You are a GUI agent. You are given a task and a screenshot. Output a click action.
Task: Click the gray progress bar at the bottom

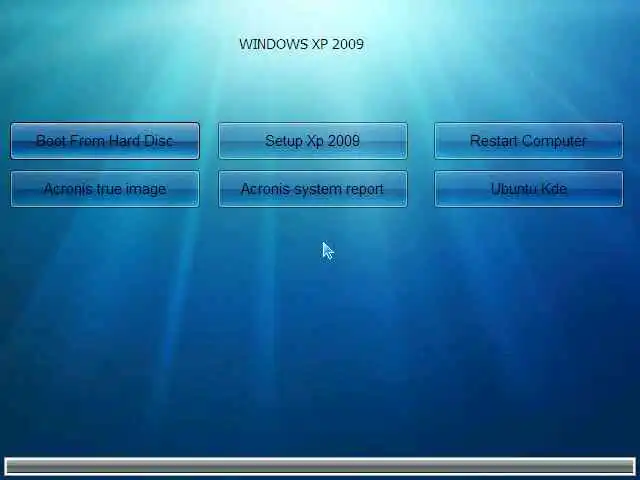(x=320, y=466)
